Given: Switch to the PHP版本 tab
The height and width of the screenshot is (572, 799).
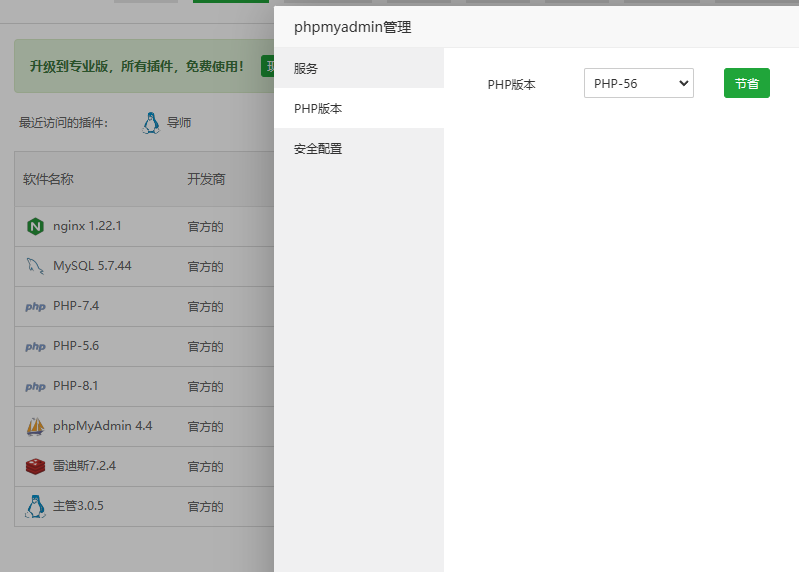Looking at the screenshot, I should (x=359, y=108).
